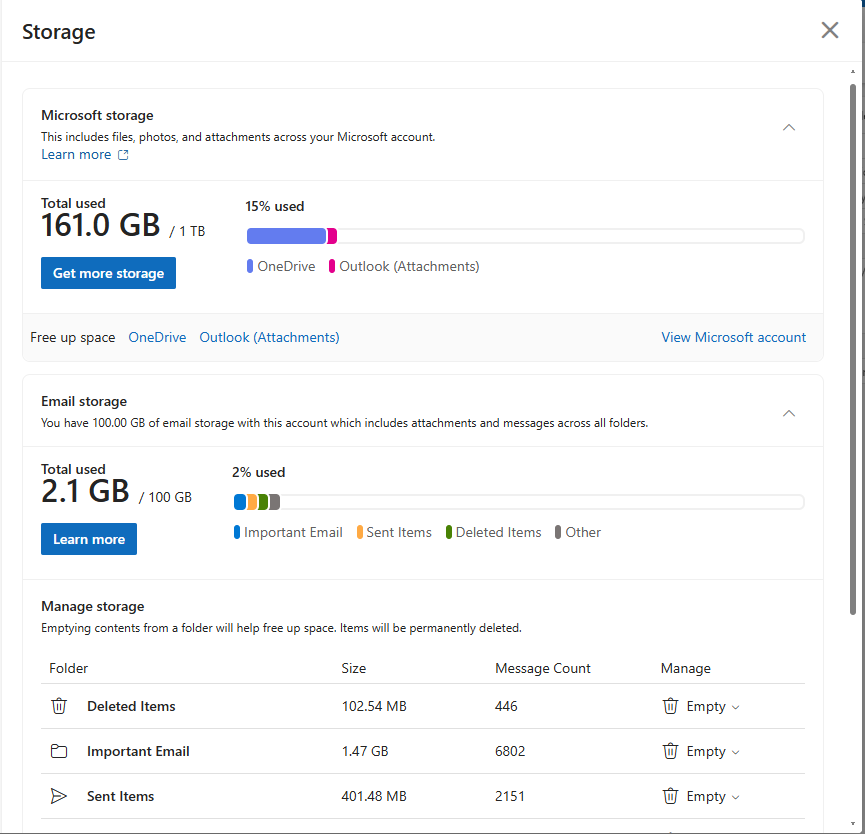This screenshot has height=834, width=865.
Task: Click the vertical scrollbar thumb
Action: (853, 349)
